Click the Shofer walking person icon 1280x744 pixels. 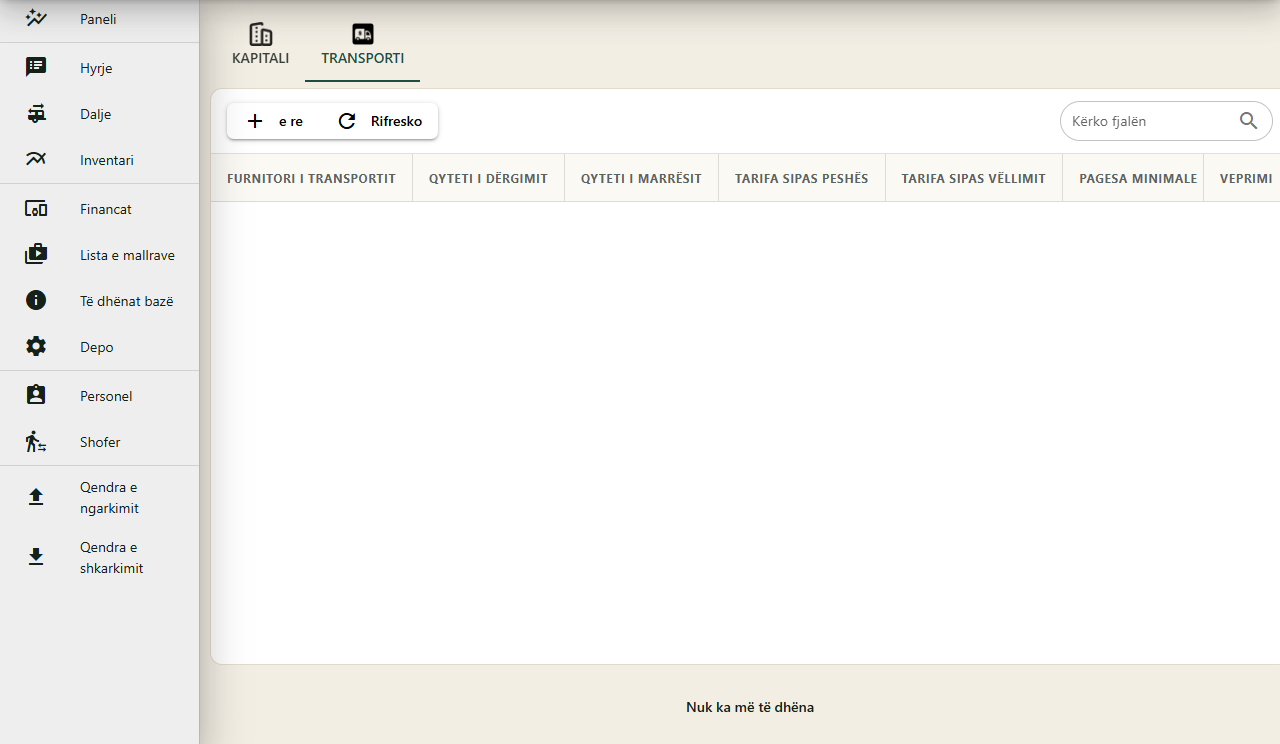[x=36, y=442]
